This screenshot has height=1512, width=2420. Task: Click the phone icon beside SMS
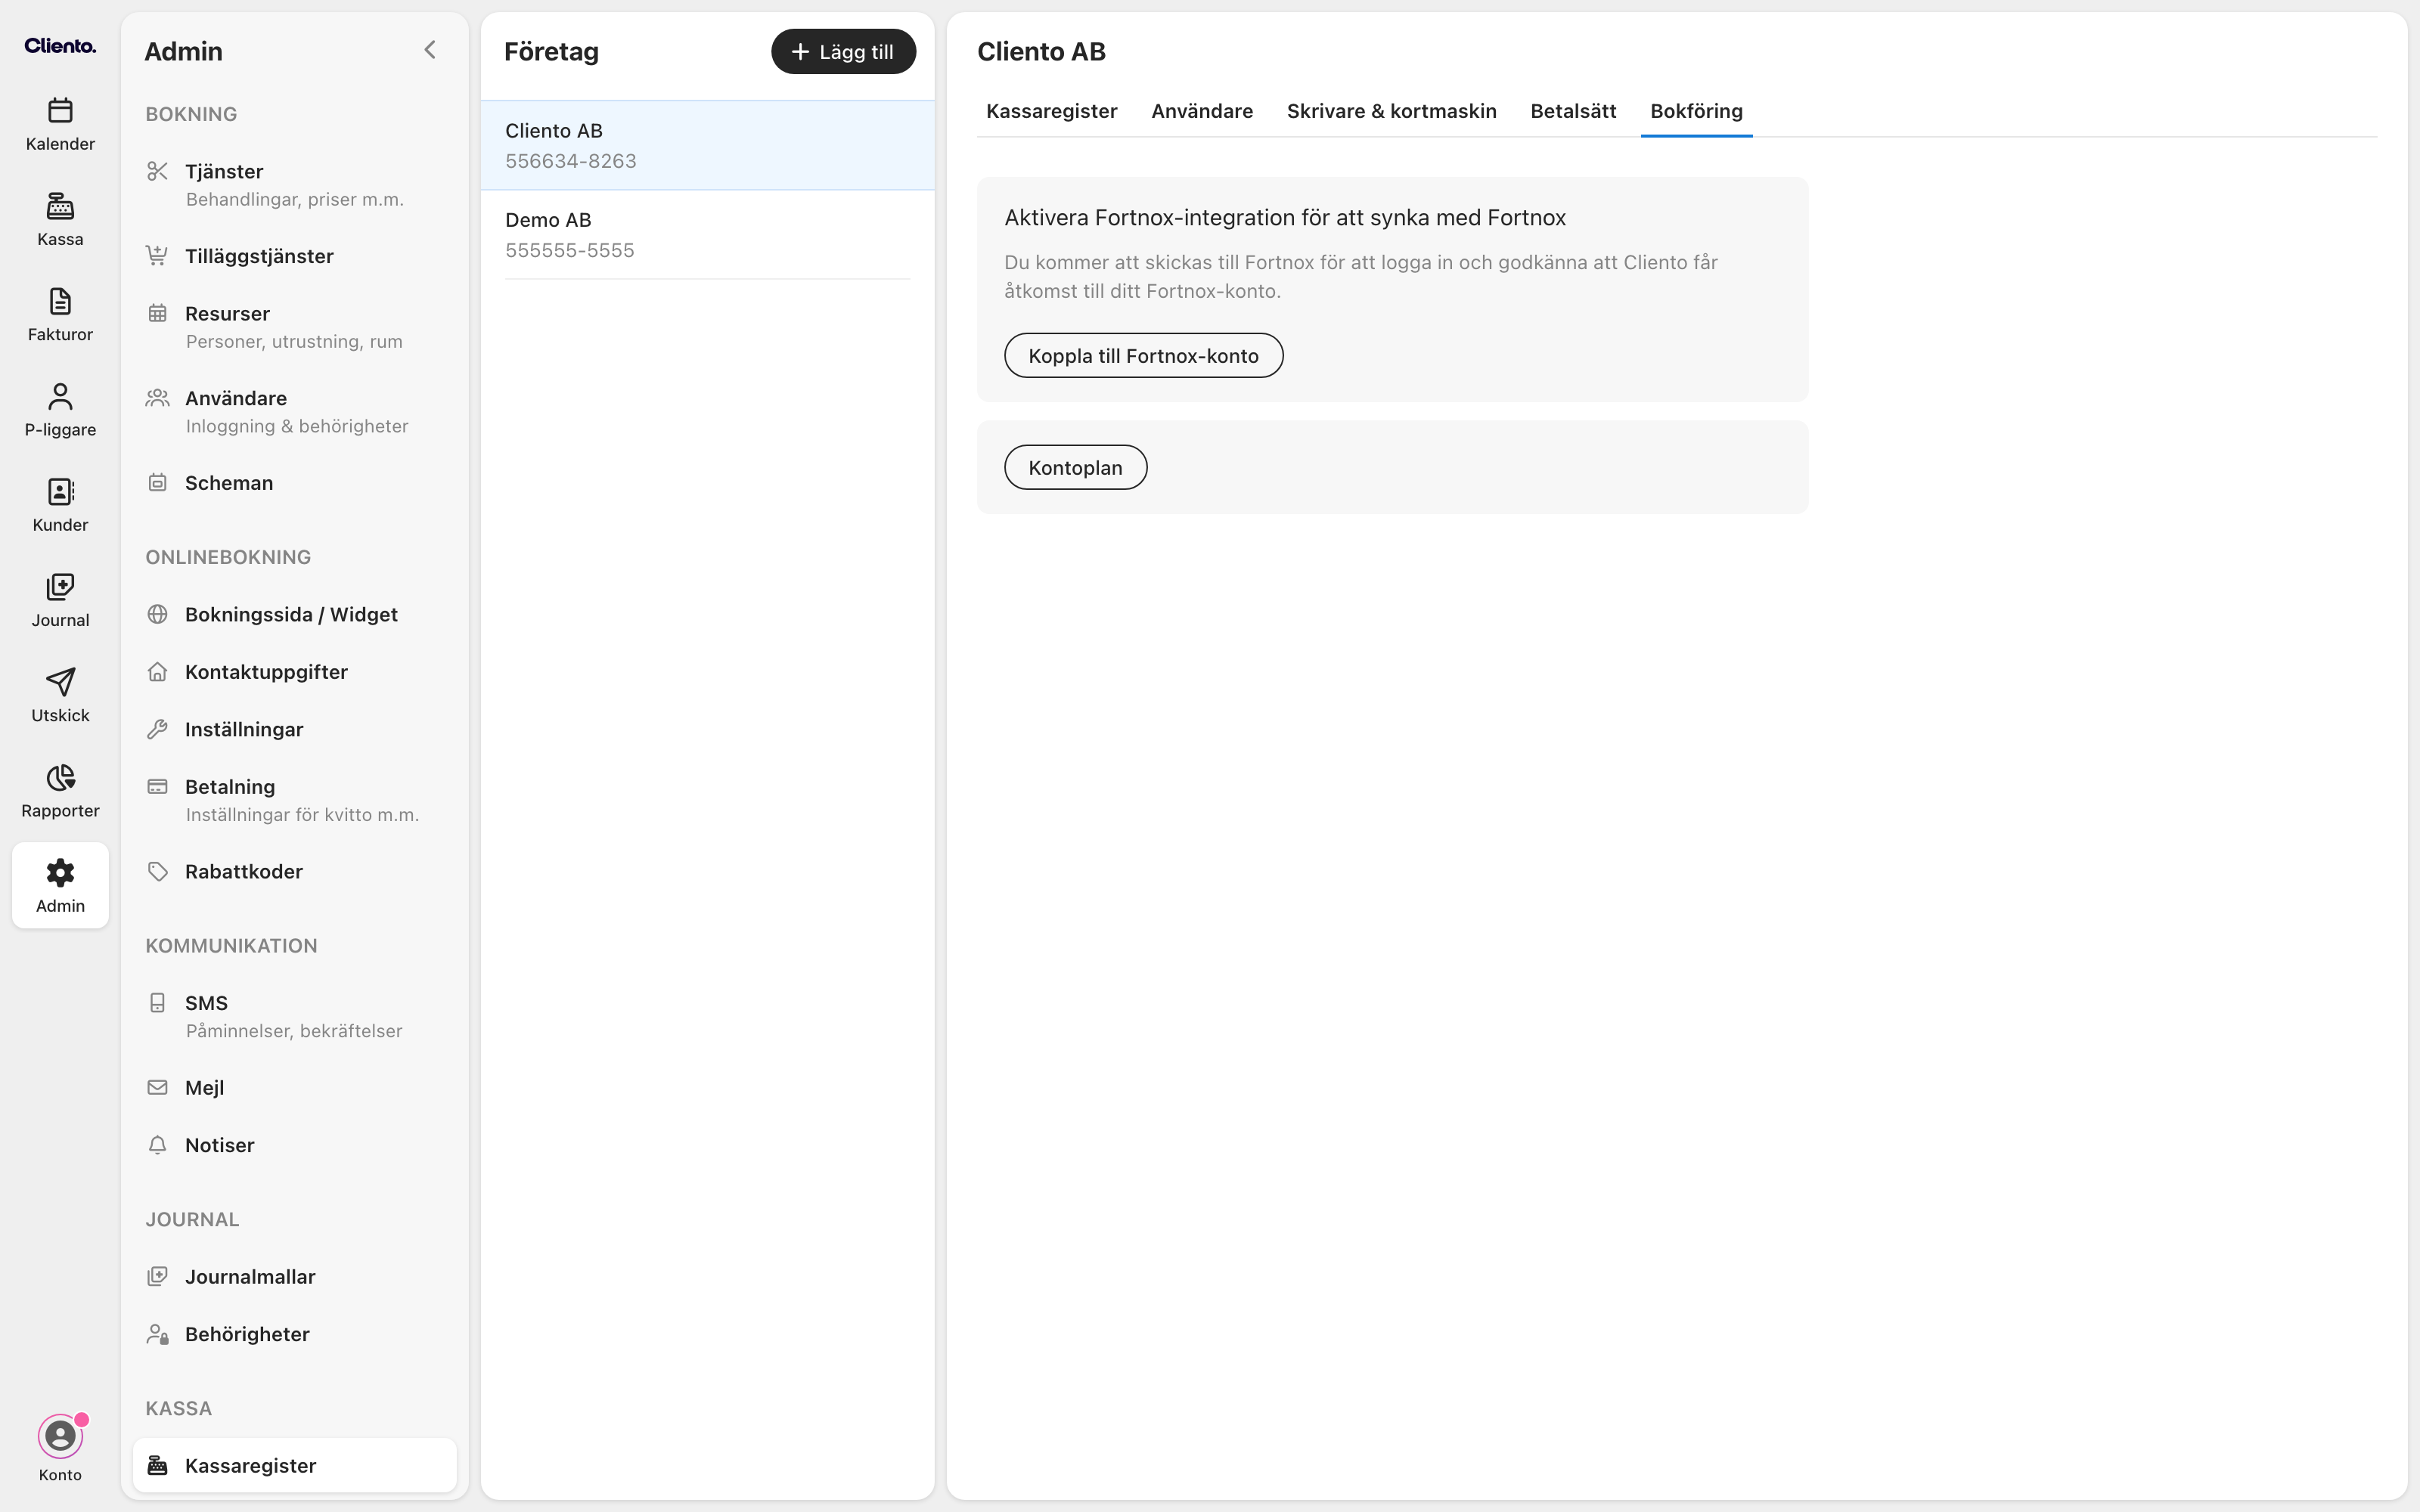pos(157,1003)
